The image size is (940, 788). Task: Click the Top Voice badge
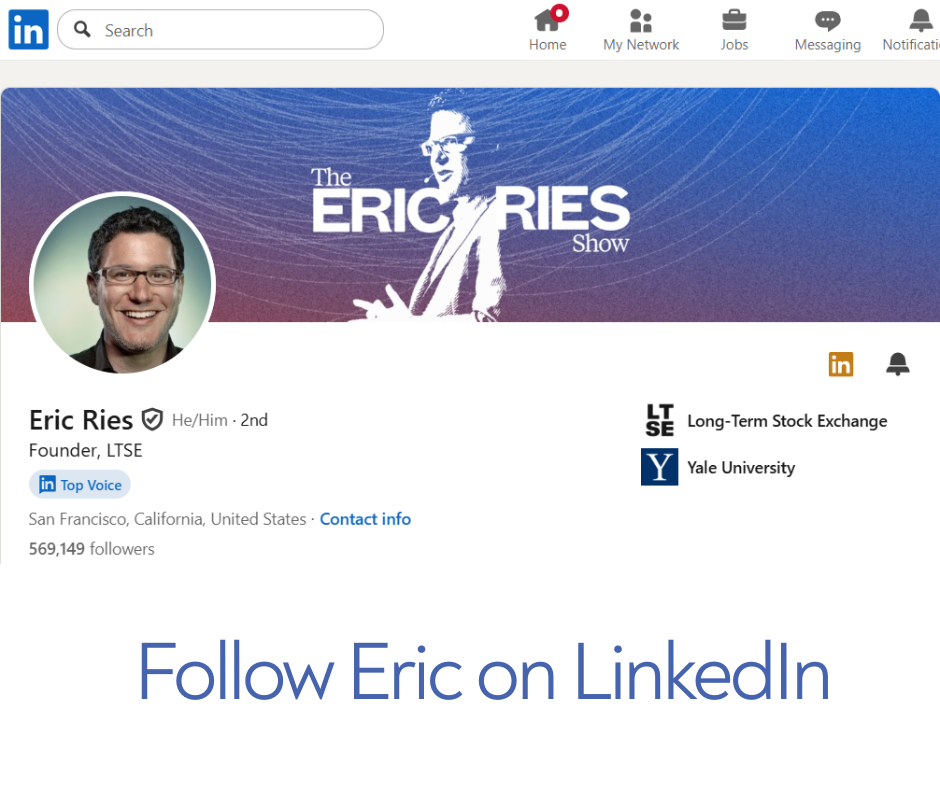(80, 485)
